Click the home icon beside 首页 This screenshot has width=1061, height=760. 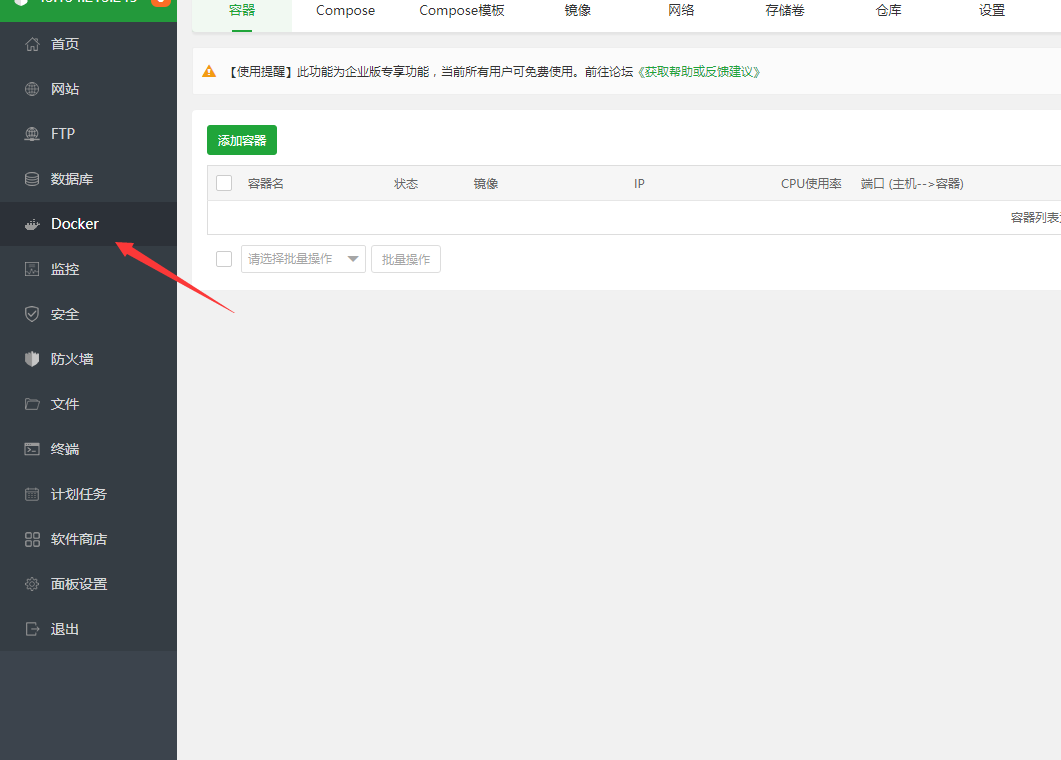coord(32,44)
